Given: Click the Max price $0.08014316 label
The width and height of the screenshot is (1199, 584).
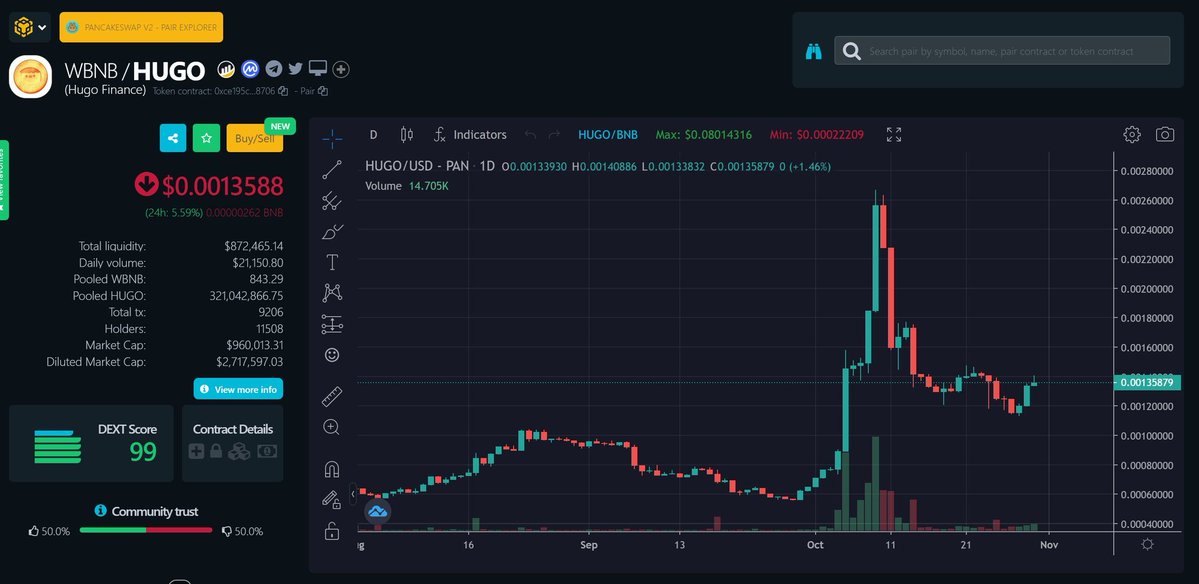Looking at the screenshot, I should [703, 135].
